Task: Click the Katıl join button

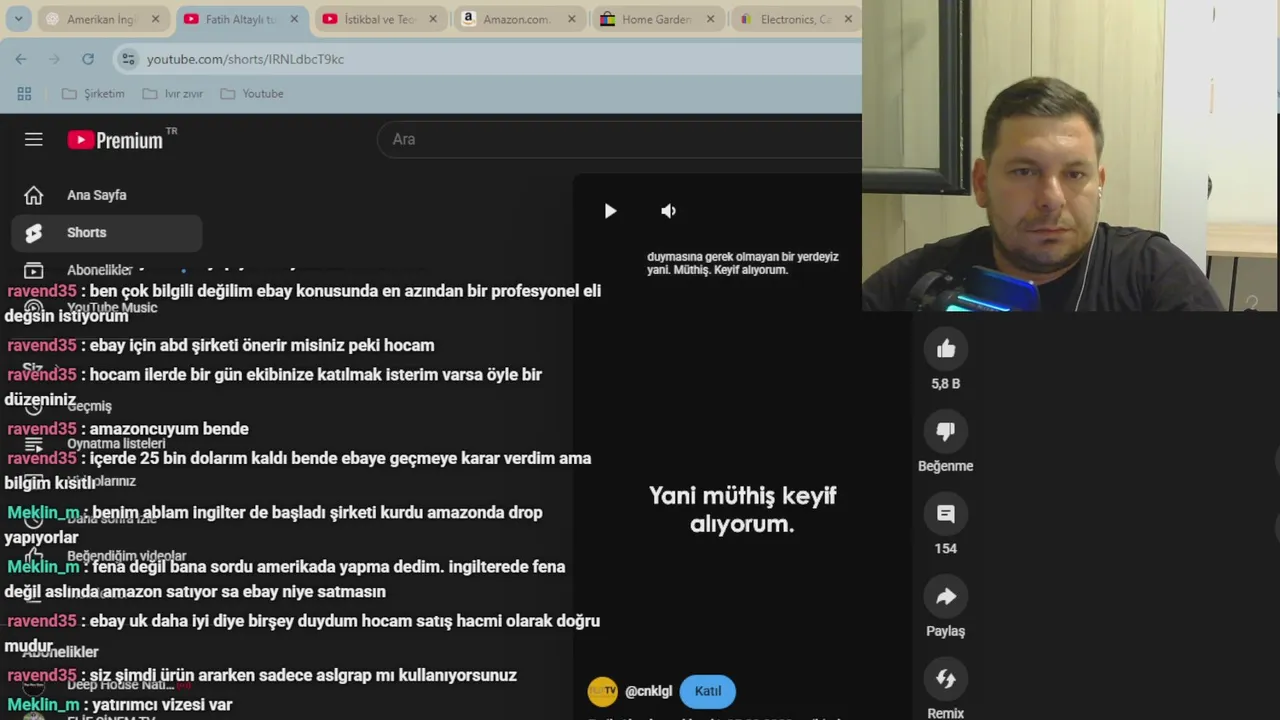Action: pyautogui.click(x=708, y=691)
